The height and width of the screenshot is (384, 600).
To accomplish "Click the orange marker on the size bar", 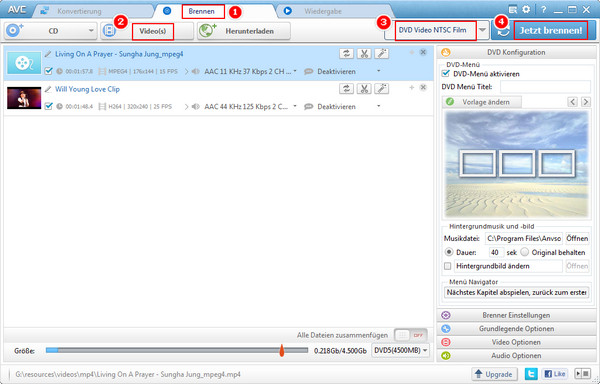I will [282, 350].
